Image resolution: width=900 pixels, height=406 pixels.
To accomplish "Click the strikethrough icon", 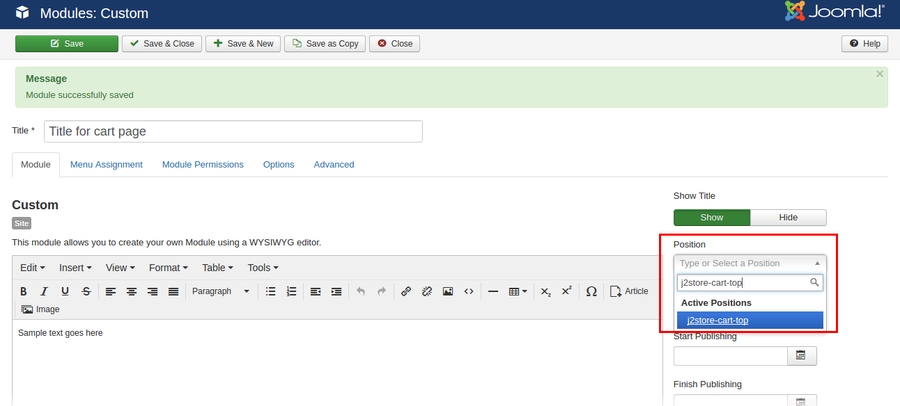I will pyautogui.click(x=86, y=291).
